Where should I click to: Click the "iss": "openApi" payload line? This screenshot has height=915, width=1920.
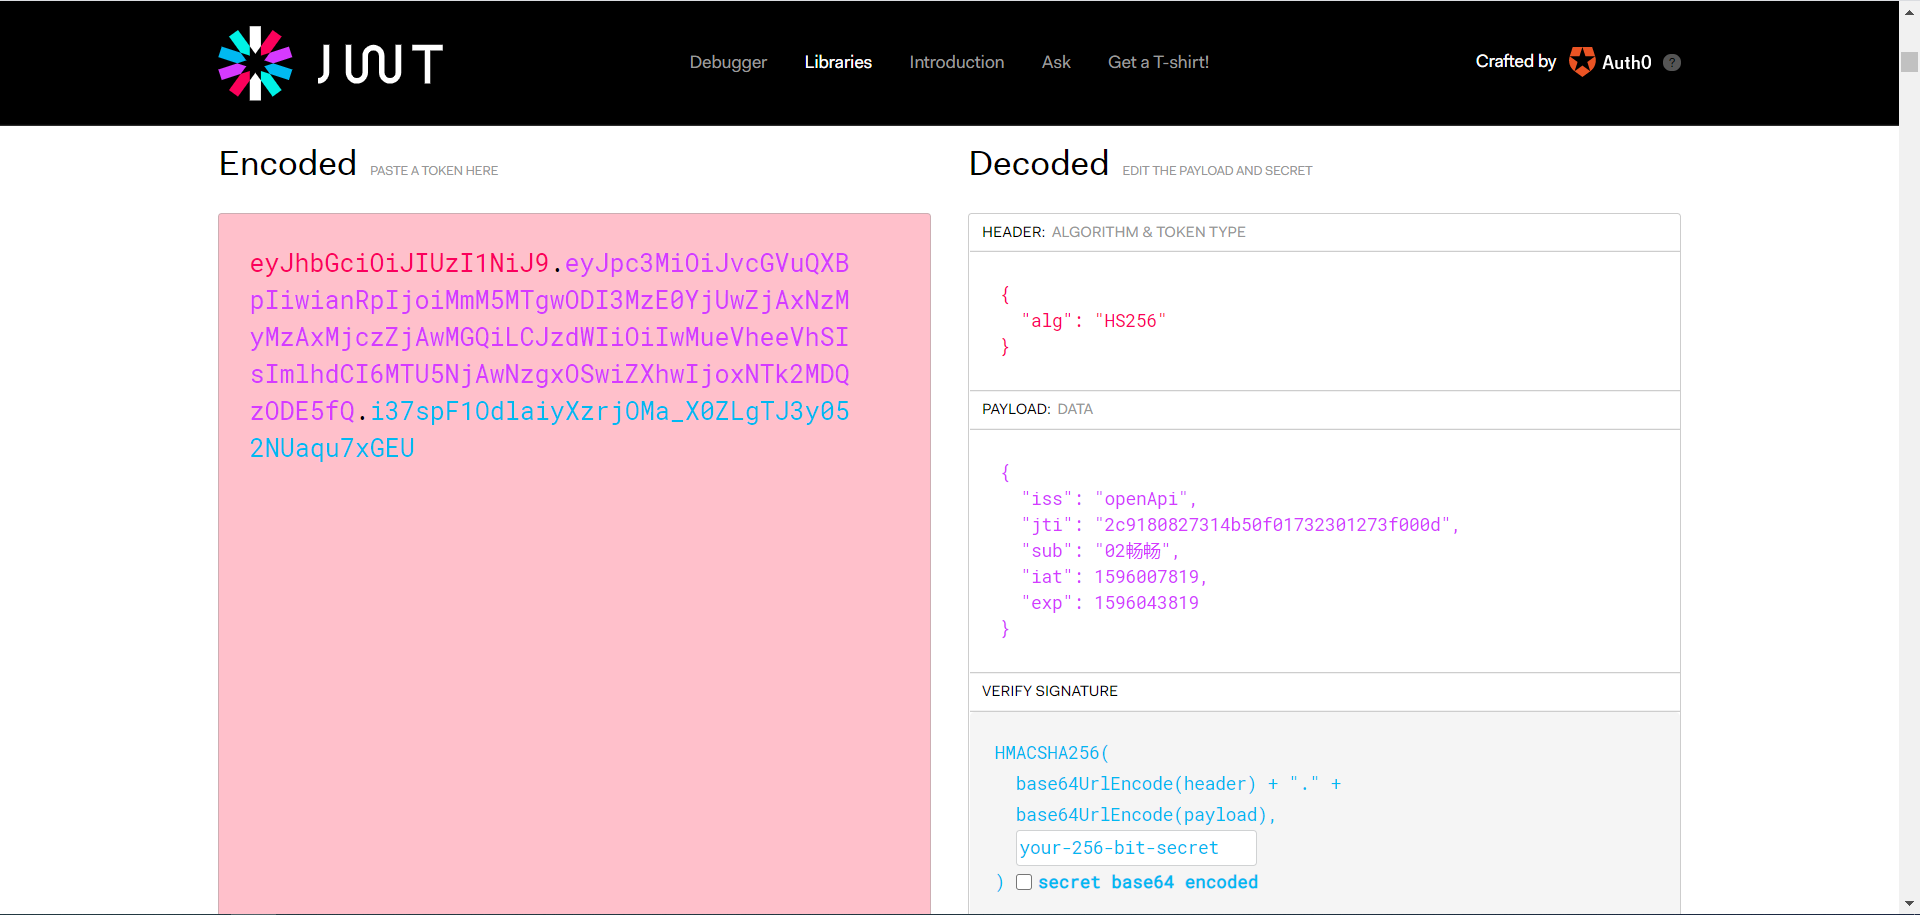(1109, 499)
